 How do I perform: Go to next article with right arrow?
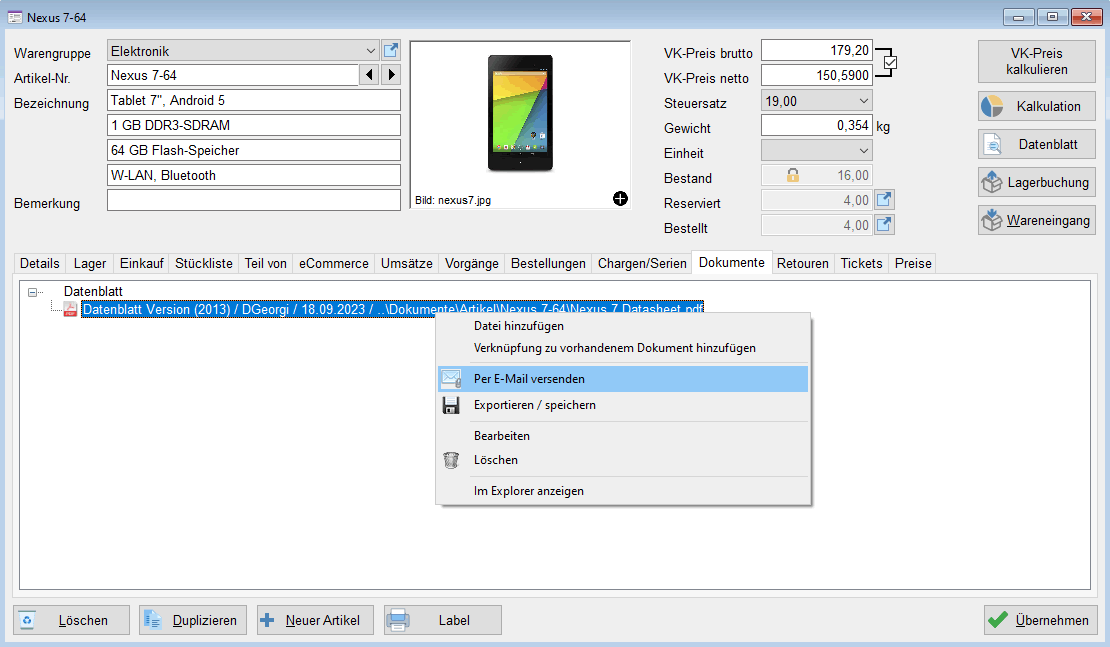pyautogui.click(x=391, y=75)
